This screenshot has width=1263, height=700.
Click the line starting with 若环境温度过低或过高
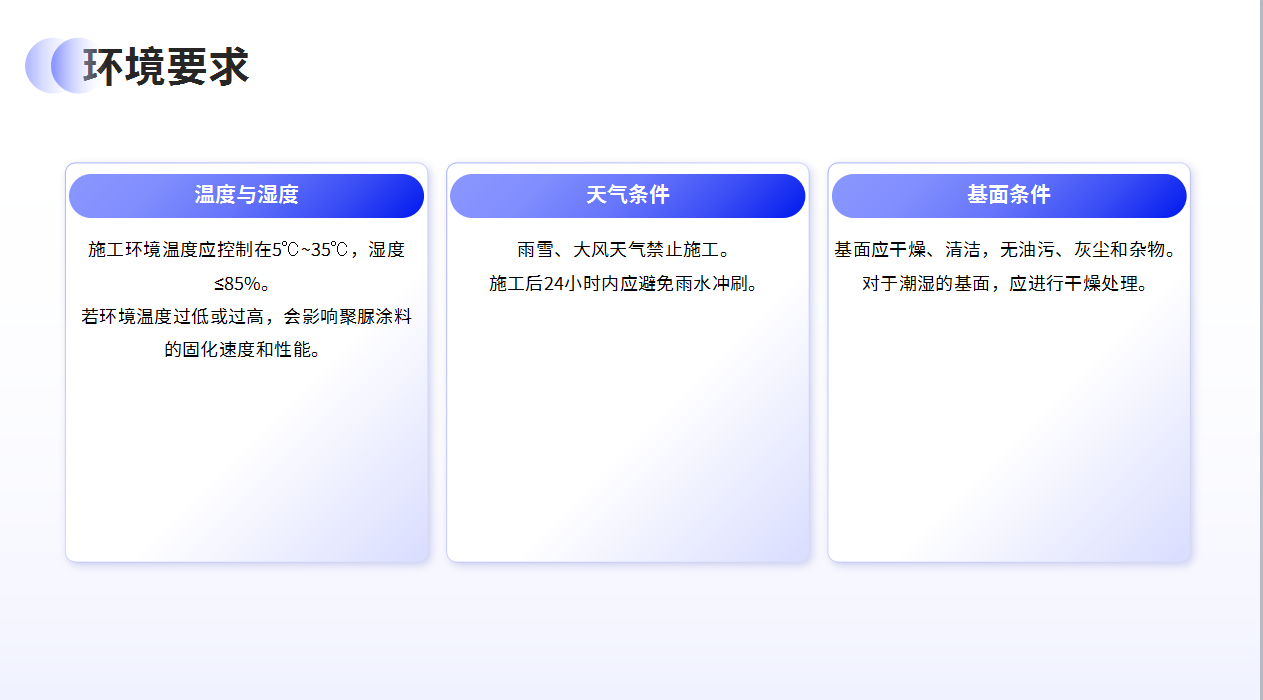tap(246, 317)
